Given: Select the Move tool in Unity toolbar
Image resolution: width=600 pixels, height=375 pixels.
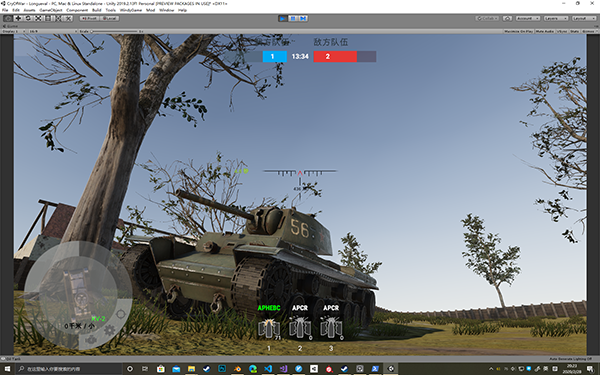Looking at the screenshot, I should pos(18,18).
